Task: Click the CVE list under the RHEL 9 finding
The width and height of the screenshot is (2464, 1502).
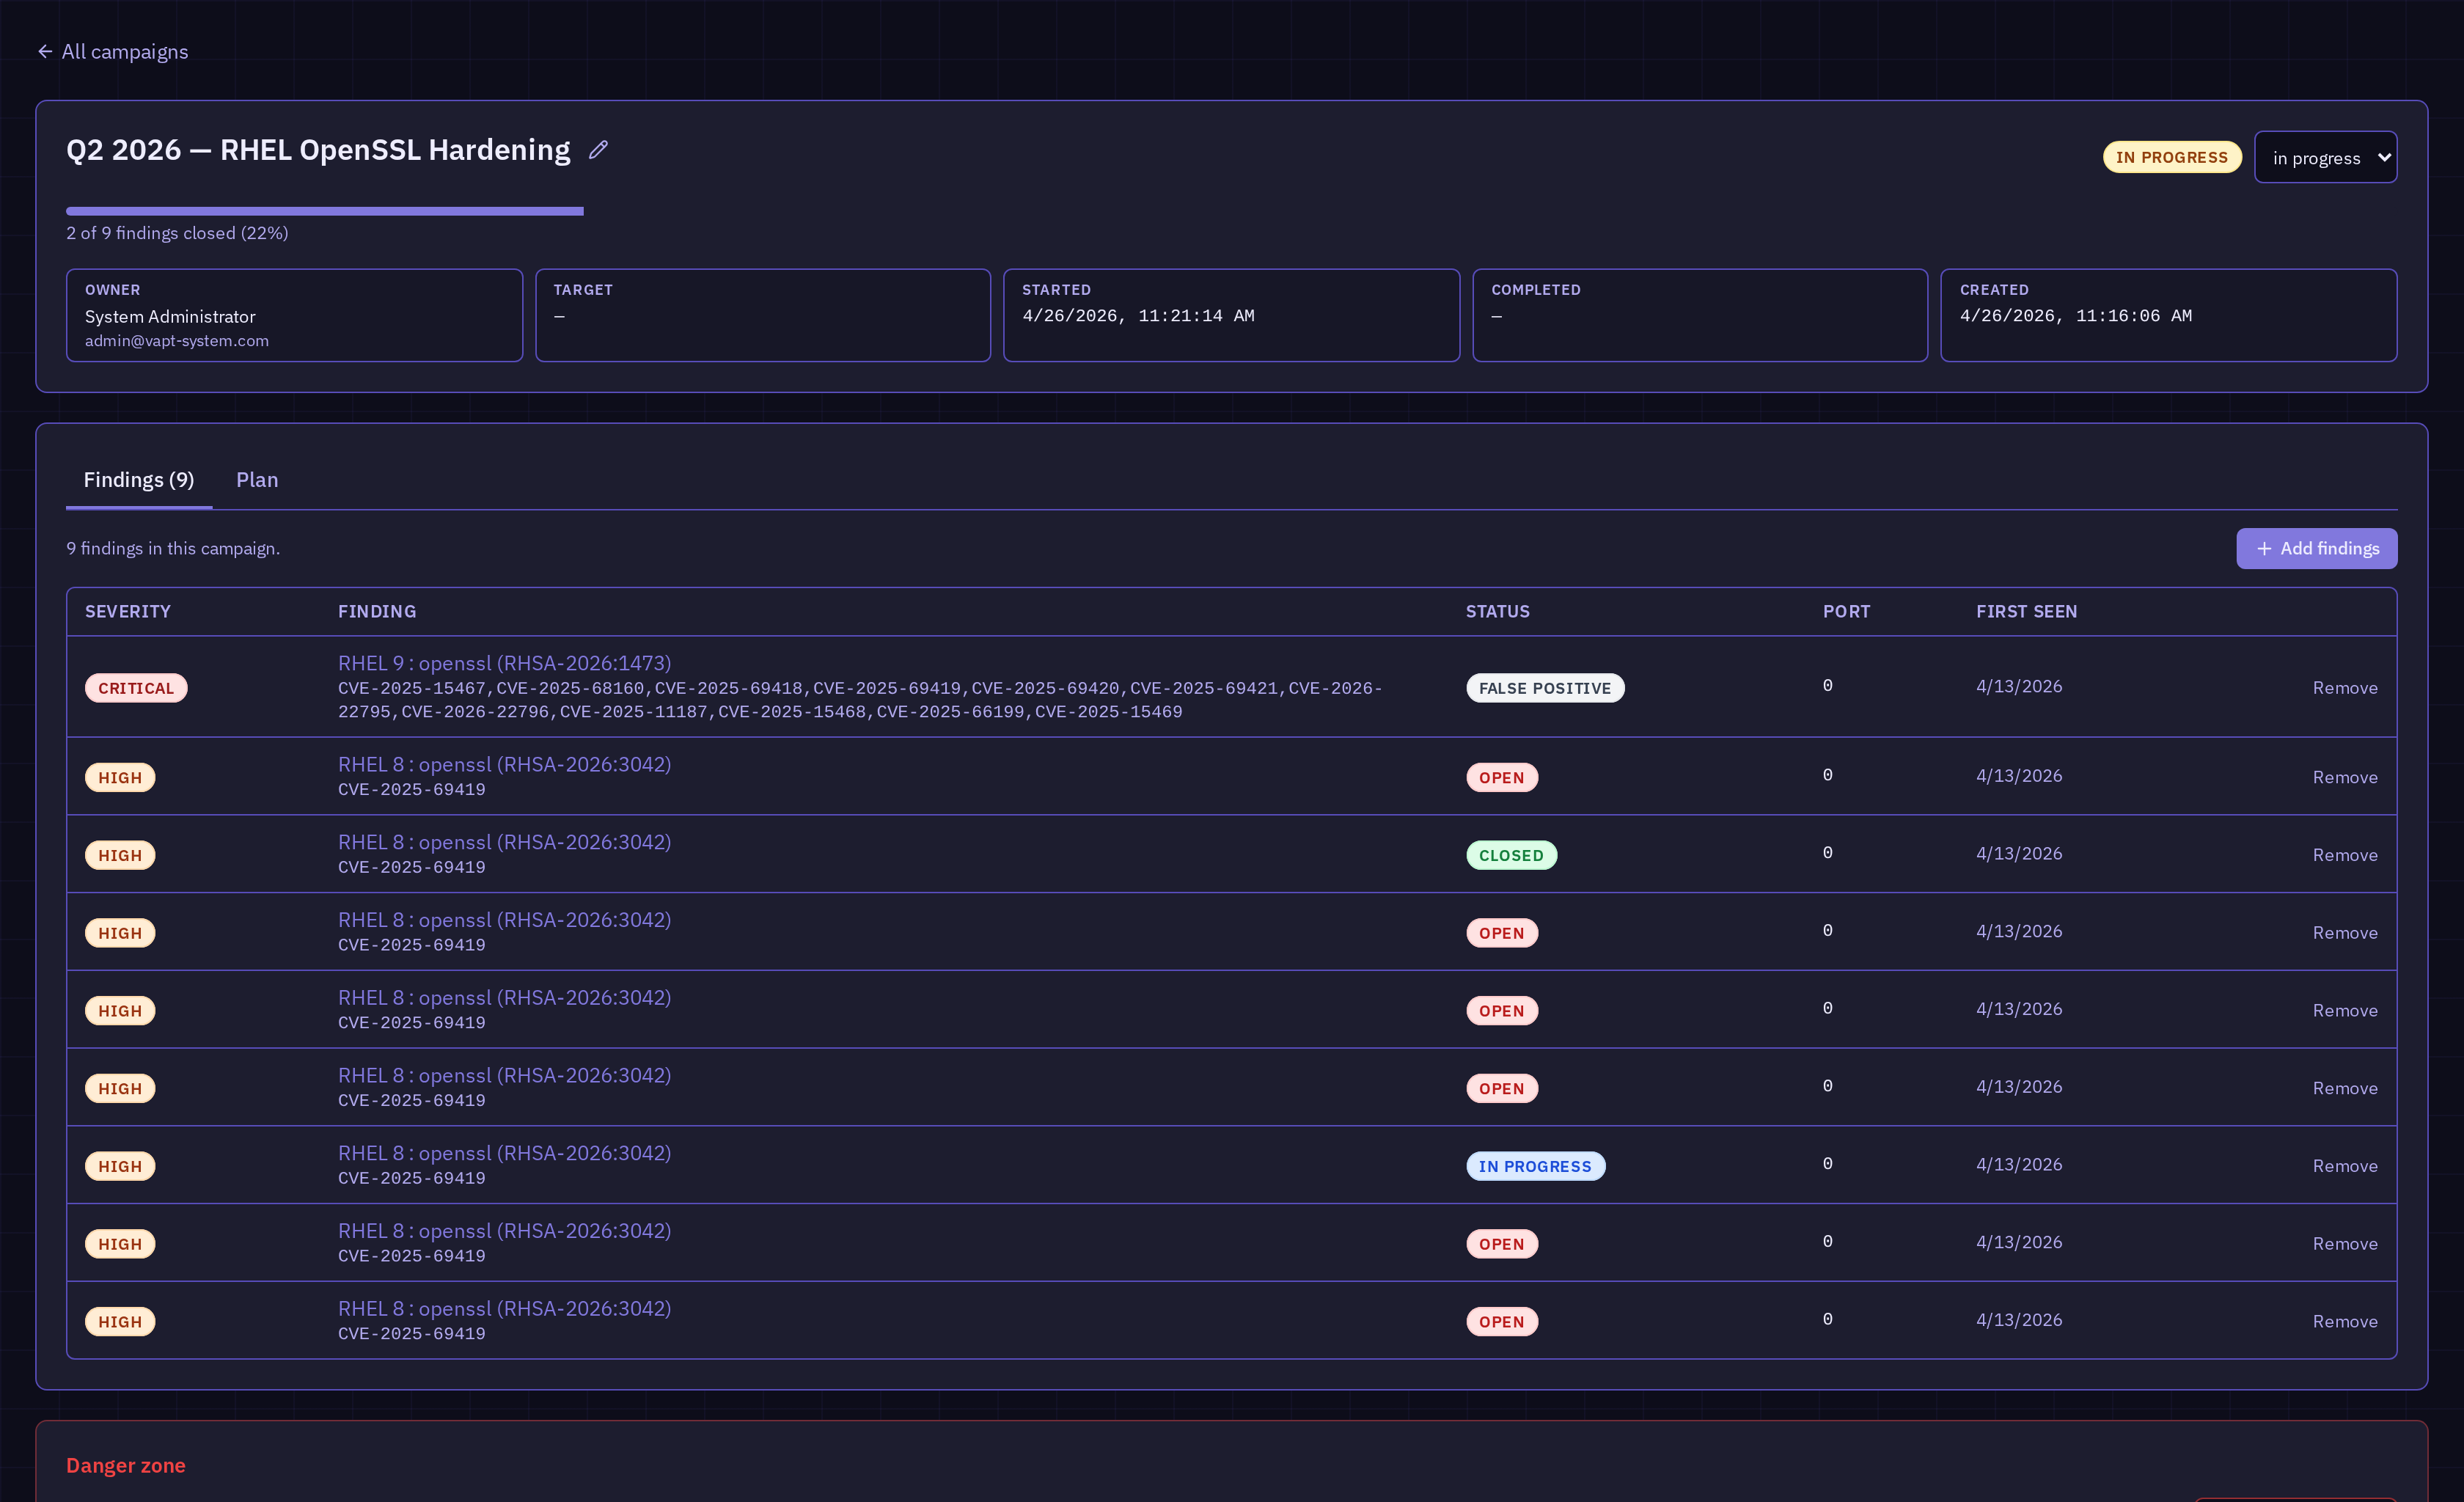Action: 860,700
